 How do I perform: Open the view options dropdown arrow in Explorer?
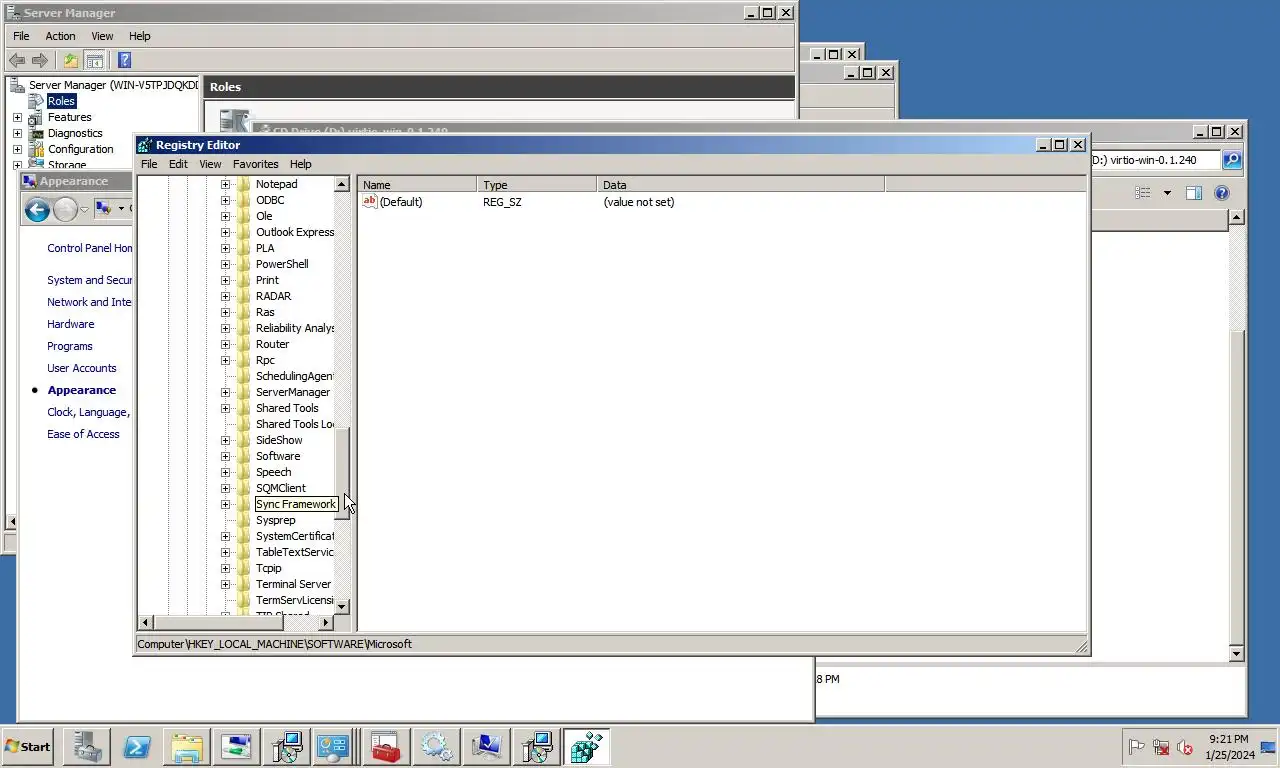(x=1166, y=193)
